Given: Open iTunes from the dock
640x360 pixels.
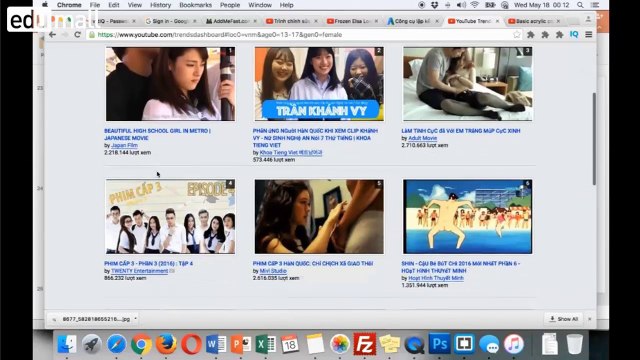Looking at the screenshot, I should (513, 344).
